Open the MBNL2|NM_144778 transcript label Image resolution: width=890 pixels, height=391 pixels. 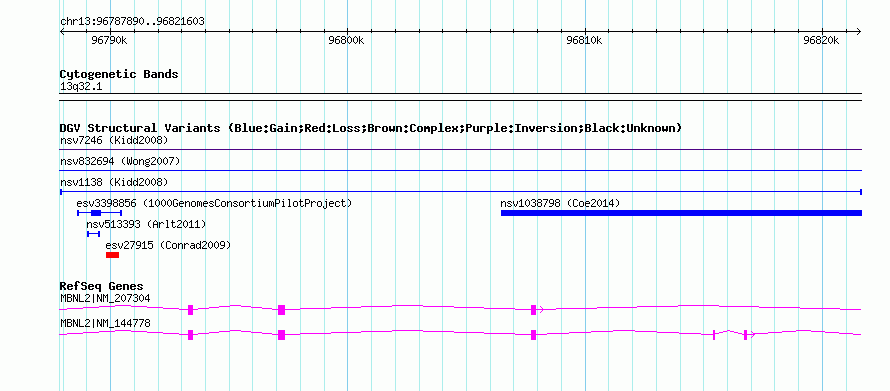(x=105, y=323)
